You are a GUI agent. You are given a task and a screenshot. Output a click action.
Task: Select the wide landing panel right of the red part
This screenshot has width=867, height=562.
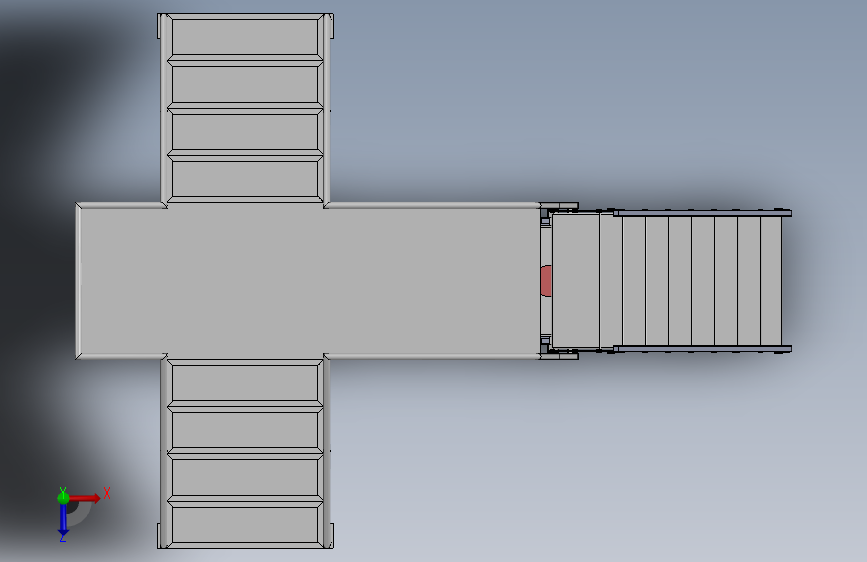[x=576, y=281]
